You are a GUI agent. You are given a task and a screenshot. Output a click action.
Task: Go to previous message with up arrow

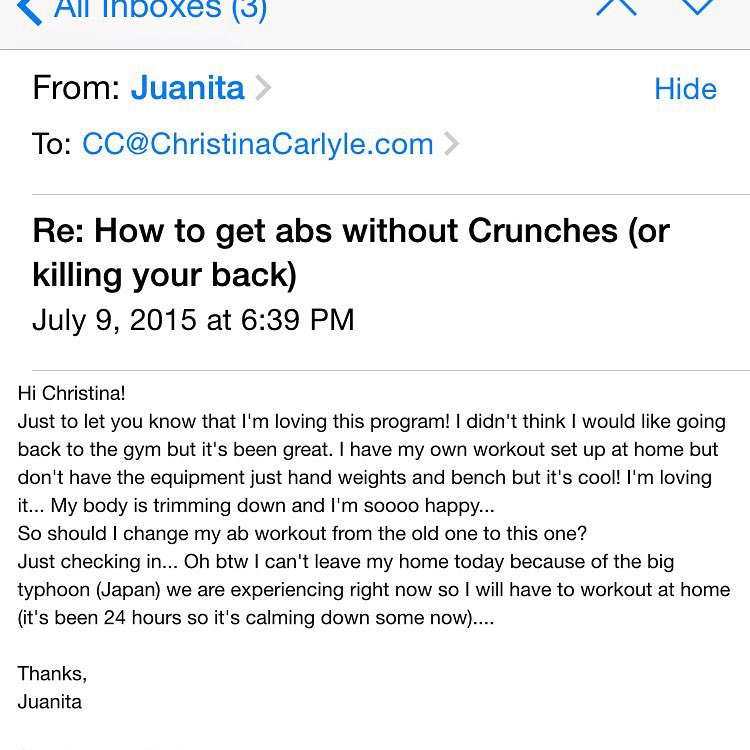pos(616,7)
